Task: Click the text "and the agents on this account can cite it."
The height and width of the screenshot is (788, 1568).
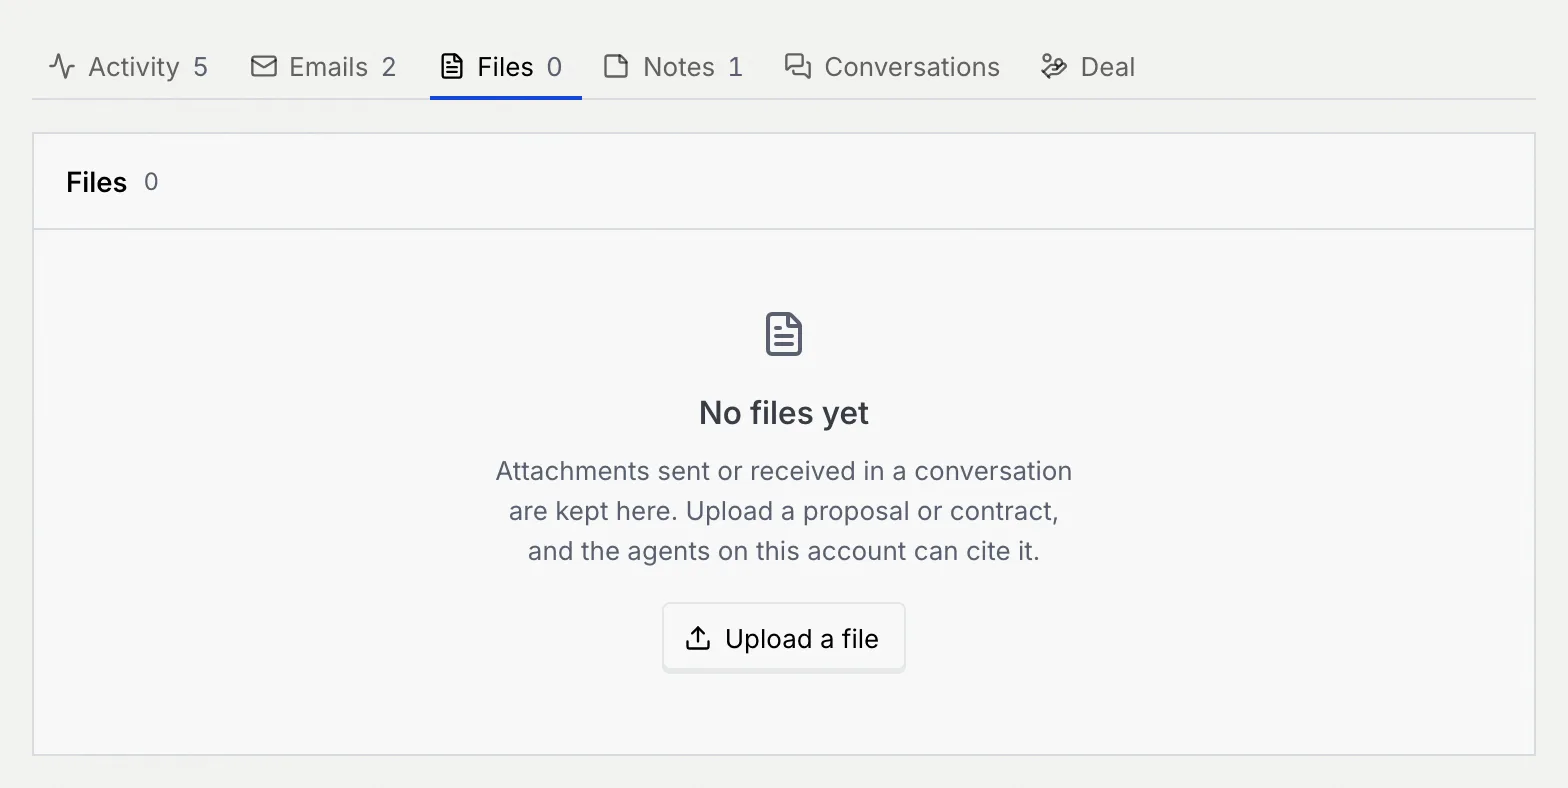Action: pos(784,551)
